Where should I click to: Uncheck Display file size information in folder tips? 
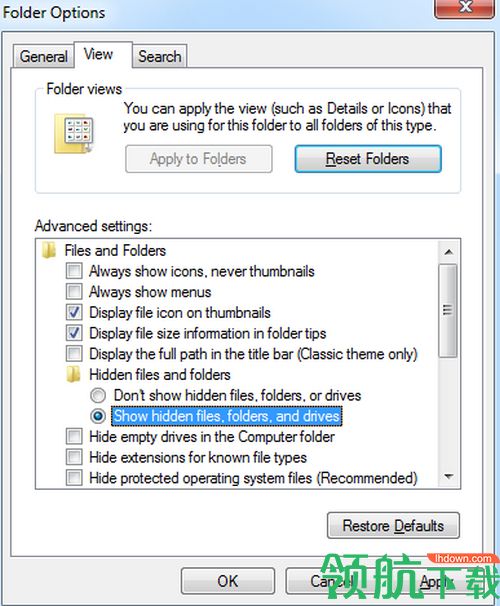coord(74,333)
